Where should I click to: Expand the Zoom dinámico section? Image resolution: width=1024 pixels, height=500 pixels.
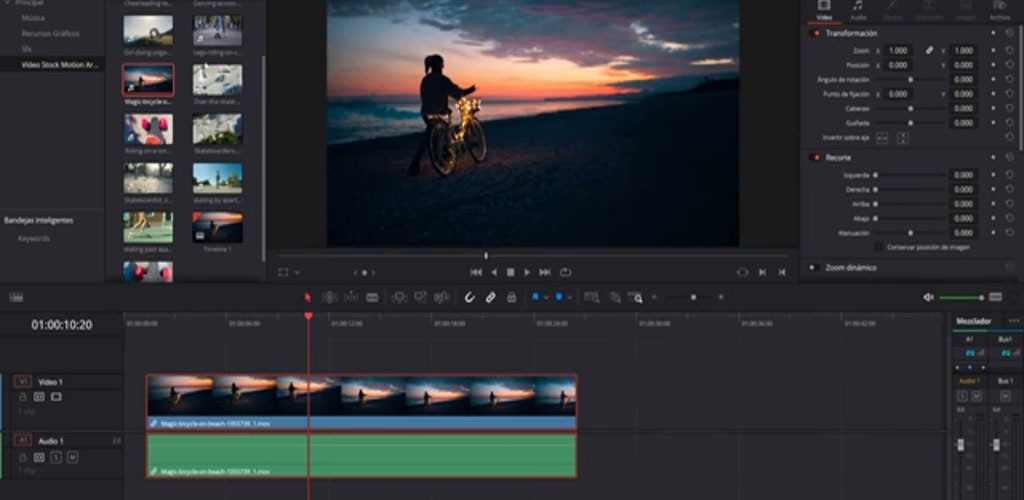click(x=852, y=268)
